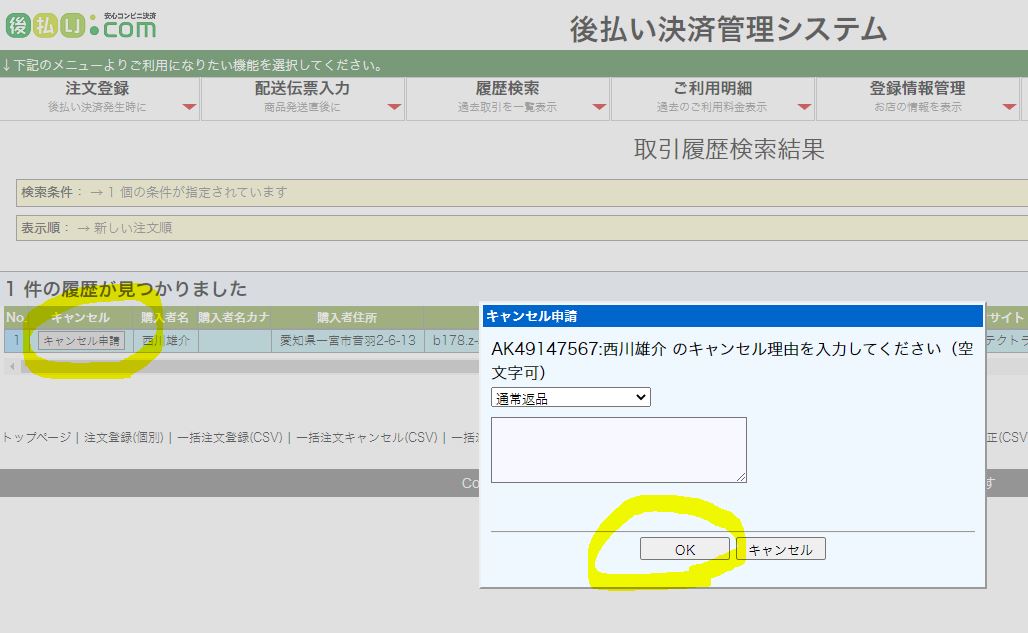Click the red arrow beside 履歴検索
Viewport: 1028px width, 633px height.
coord(599,107)
